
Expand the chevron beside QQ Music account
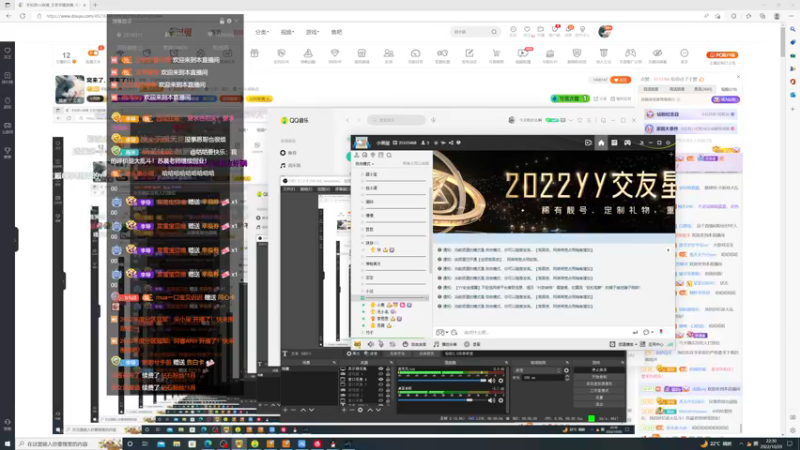(x=571, y=120)
